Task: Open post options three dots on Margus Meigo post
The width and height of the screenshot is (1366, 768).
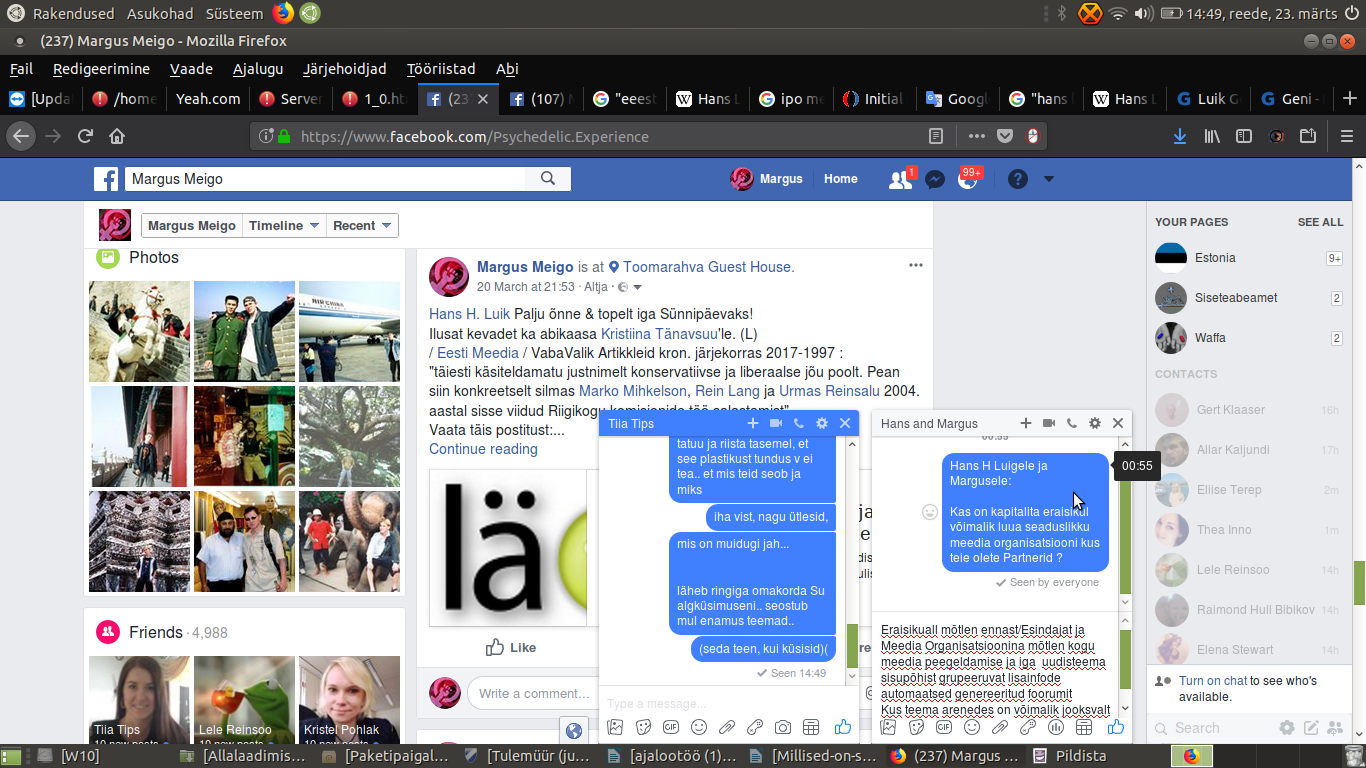Action: [x=915, y=265]
